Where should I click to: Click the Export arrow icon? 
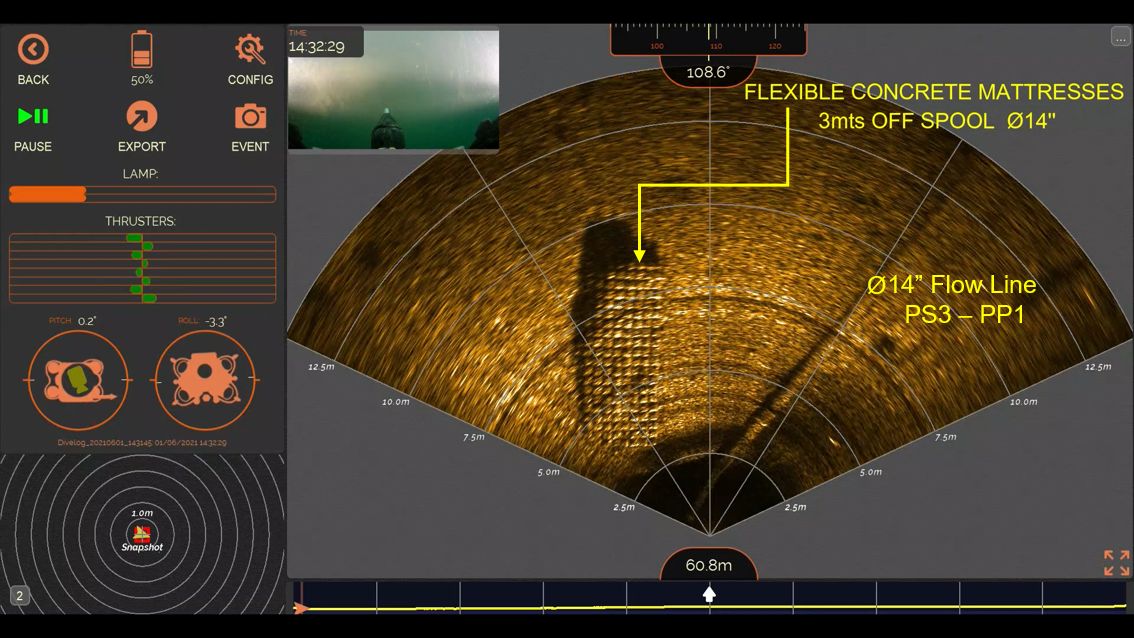coord(141,117)
